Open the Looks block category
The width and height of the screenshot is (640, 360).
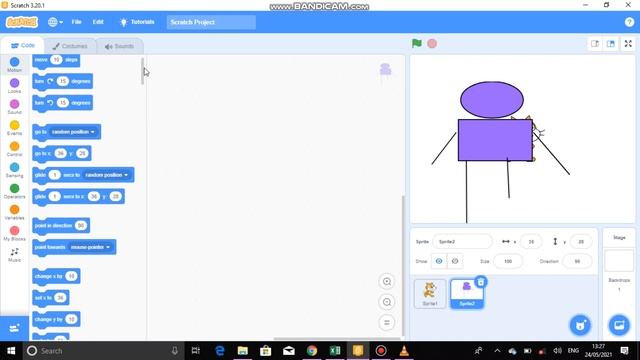pyautogui.click(x=14, y=86)
